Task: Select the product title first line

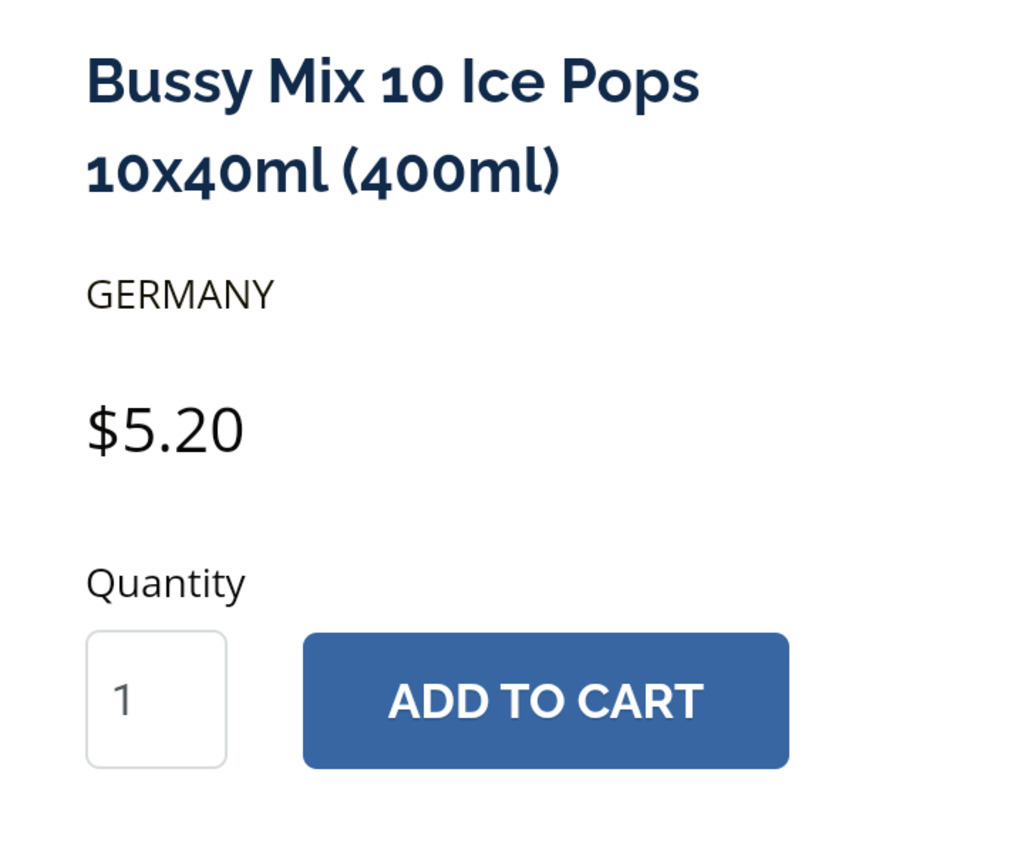Action: 392,82
